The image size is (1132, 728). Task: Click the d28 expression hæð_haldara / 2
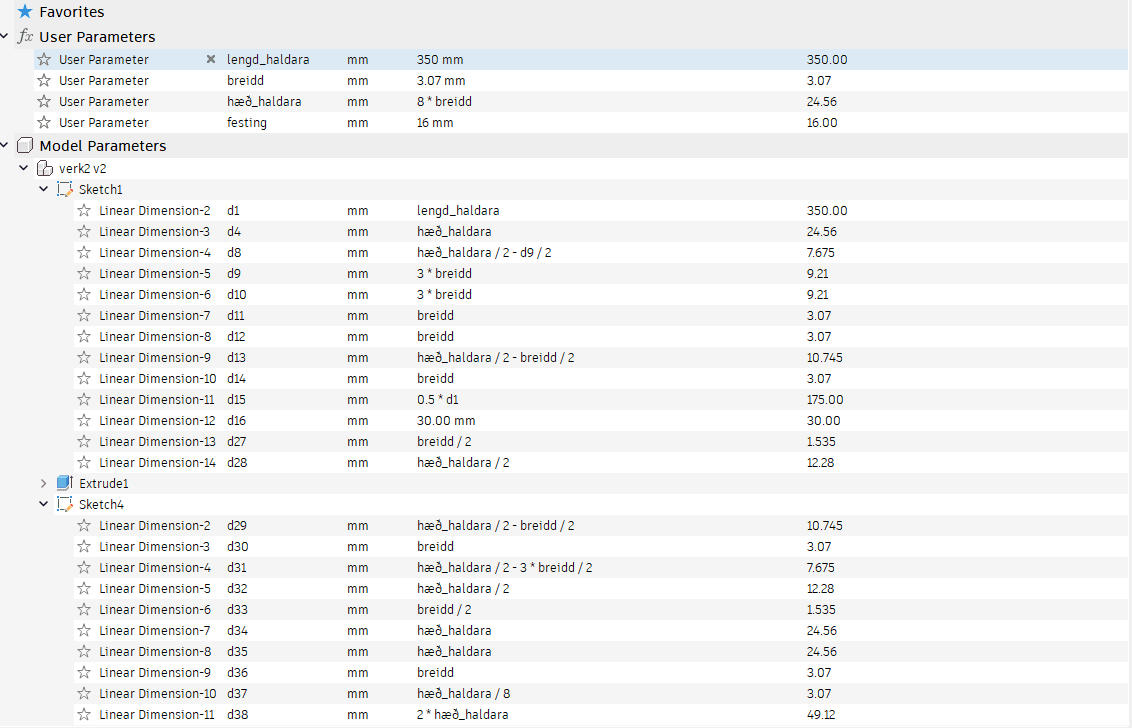[463, 462]
